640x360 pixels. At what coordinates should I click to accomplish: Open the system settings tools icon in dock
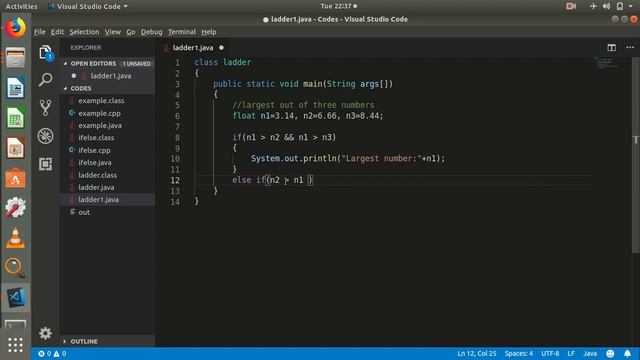[16, 208]
